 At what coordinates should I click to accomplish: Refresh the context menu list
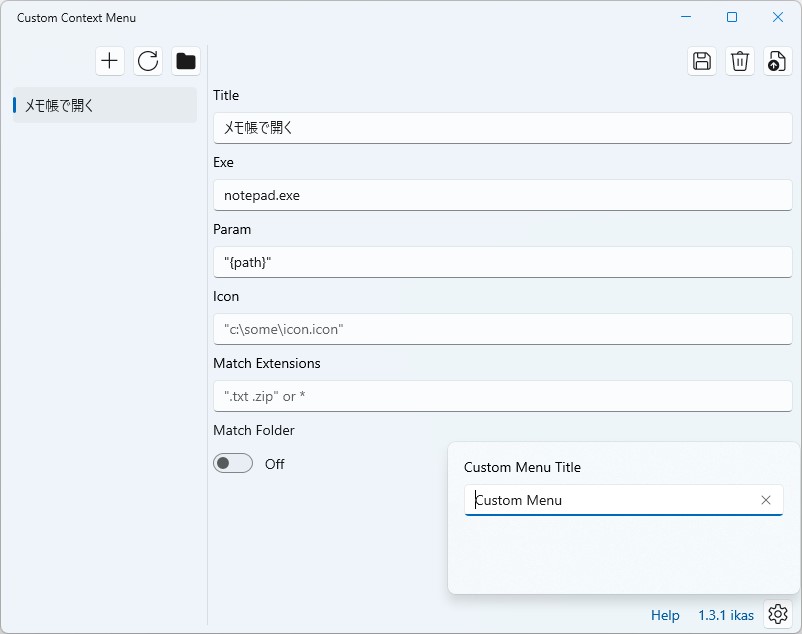click(x=148, y=61)
